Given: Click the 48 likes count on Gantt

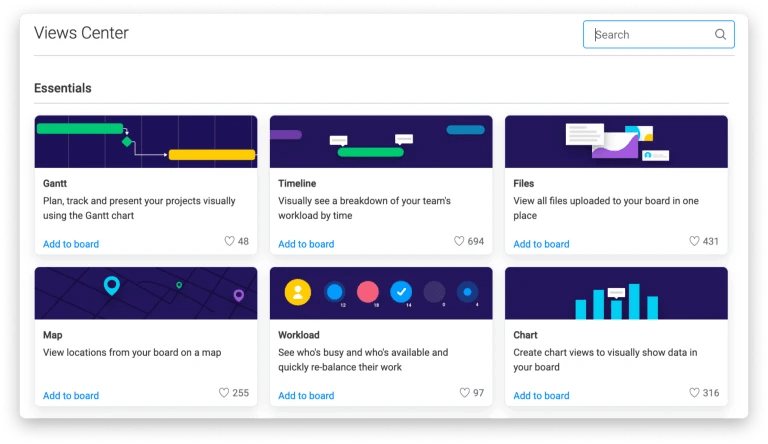Looking at the screenshot, I should click(243, 241).
